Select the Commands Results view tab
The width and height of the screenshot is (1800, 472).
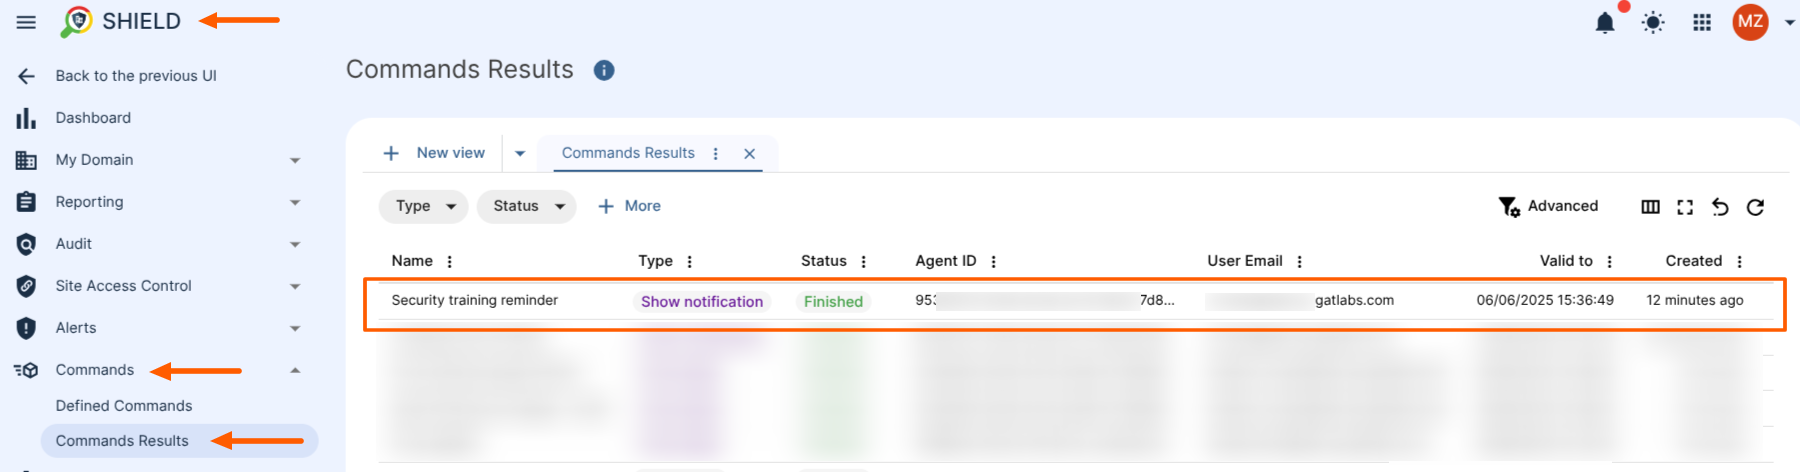click(x=628, y=153)
